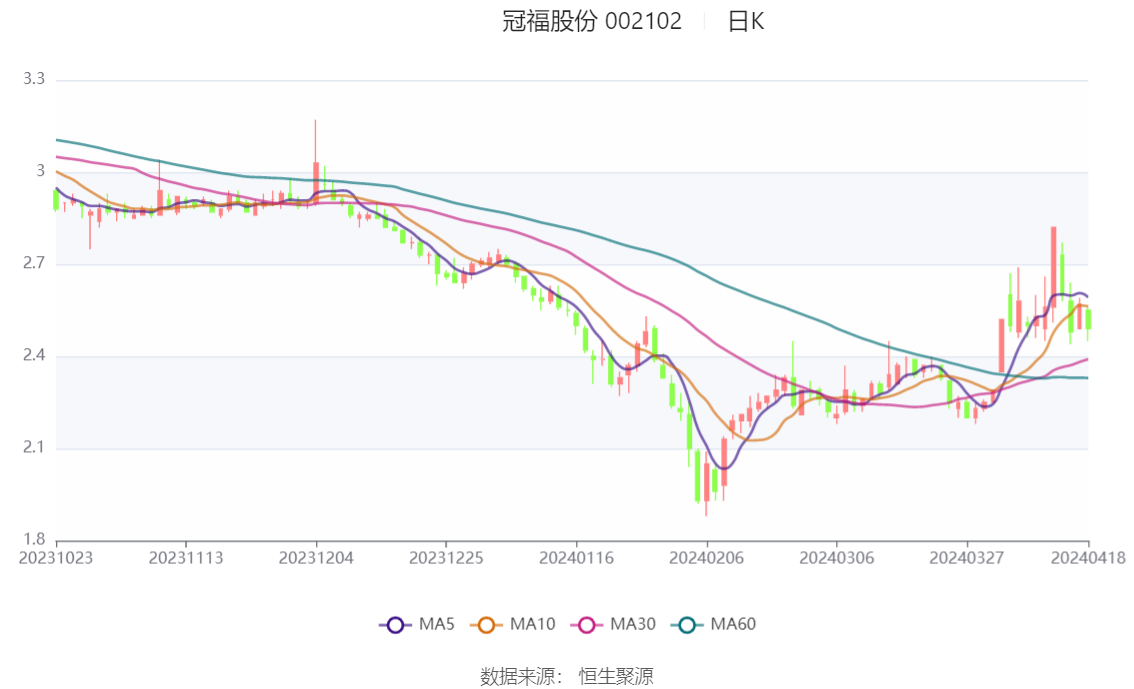The height and width of the screenshot is (689, 1134).
Task: Toggle the MA5 legend circle icon
Action: [x=395, y=625]
